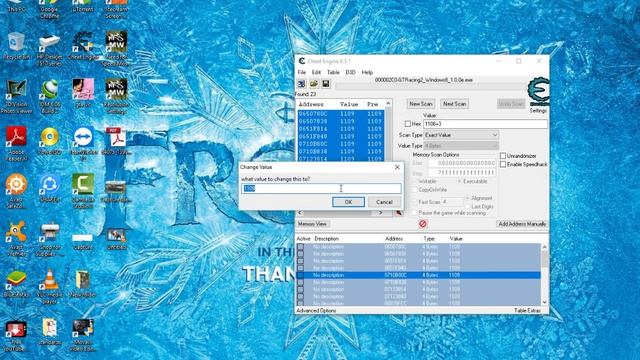Screen dimensions: 640x360
Task: Click right arrow of results horizontal scrollbar
Action: 380,213
